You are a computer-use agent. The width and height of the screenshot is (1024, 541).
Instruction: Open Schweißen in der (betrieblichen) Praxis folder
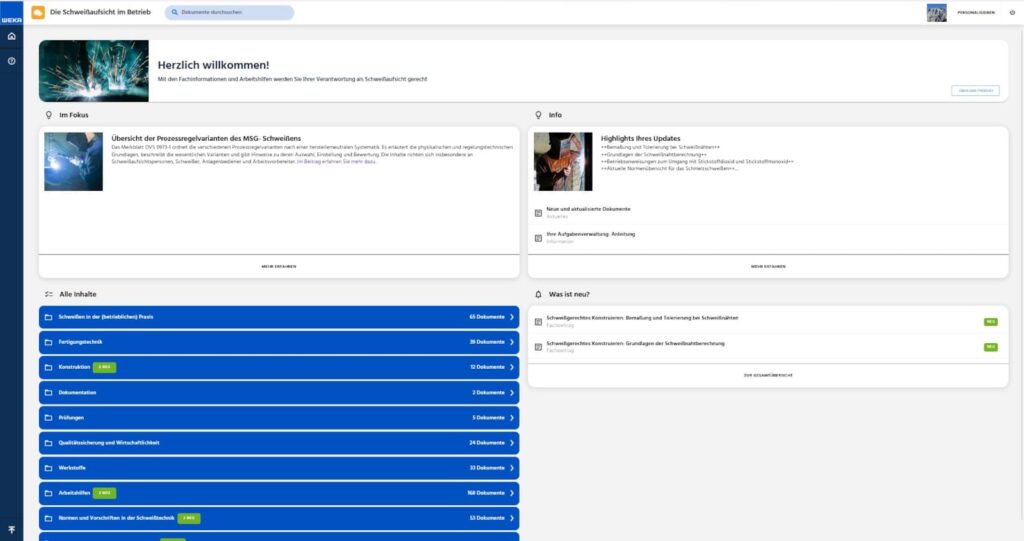[279, 317]
